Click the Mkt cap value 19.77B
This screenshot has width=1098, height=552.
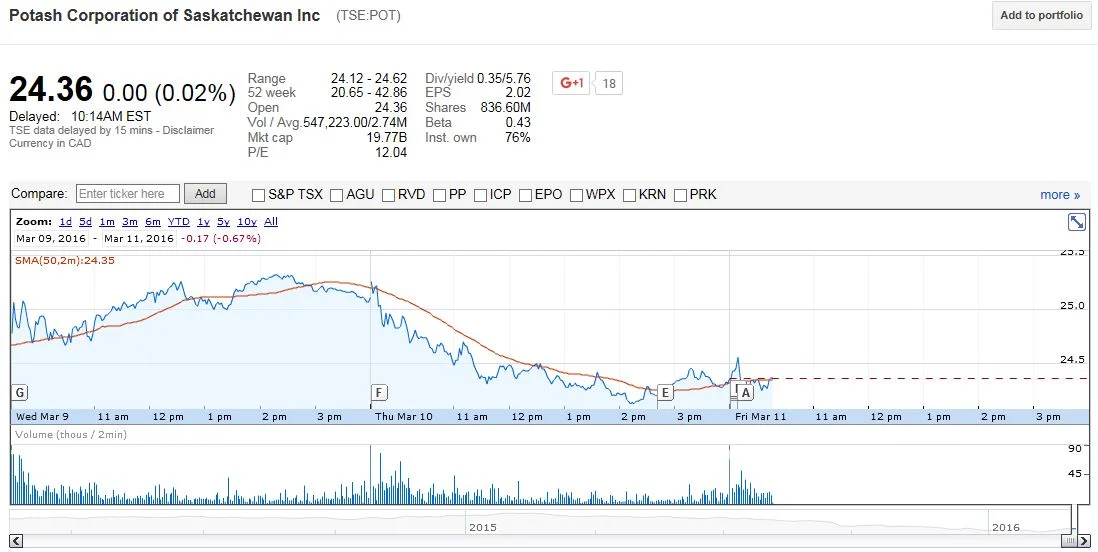(387, 137)
